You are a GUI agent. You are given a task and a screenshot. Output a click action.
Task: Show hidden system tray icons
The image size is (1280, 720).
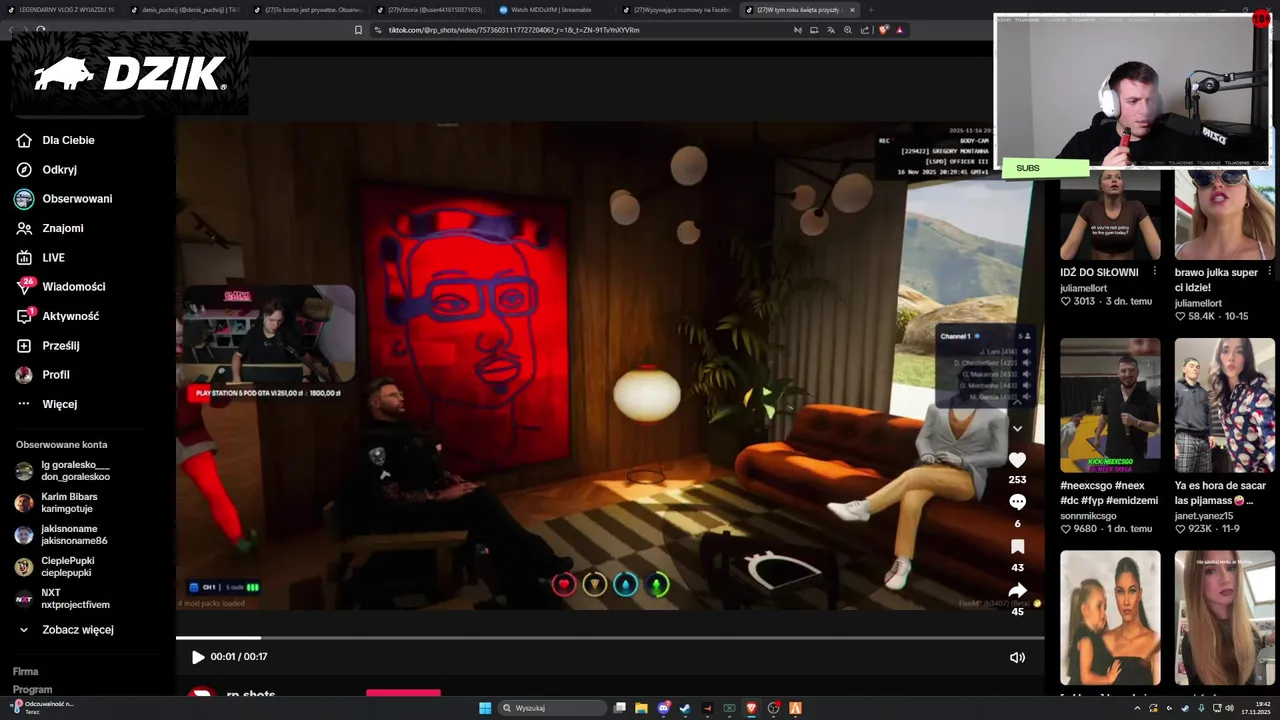(x=1137, y=708)
